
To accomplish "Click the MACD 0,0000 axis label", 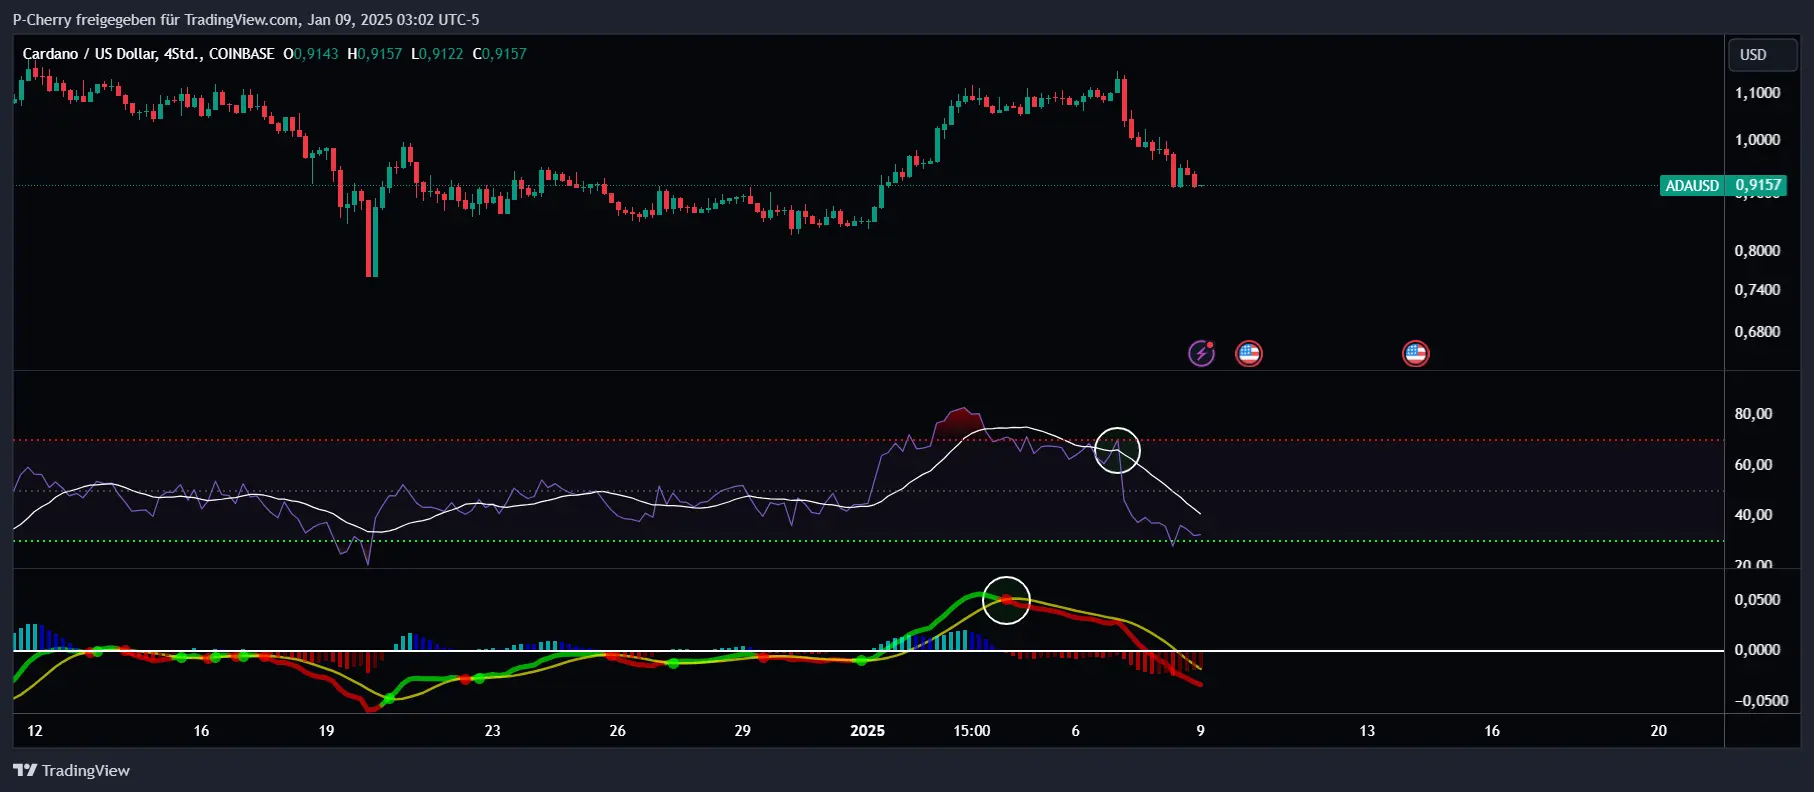I will point(1757,650).
